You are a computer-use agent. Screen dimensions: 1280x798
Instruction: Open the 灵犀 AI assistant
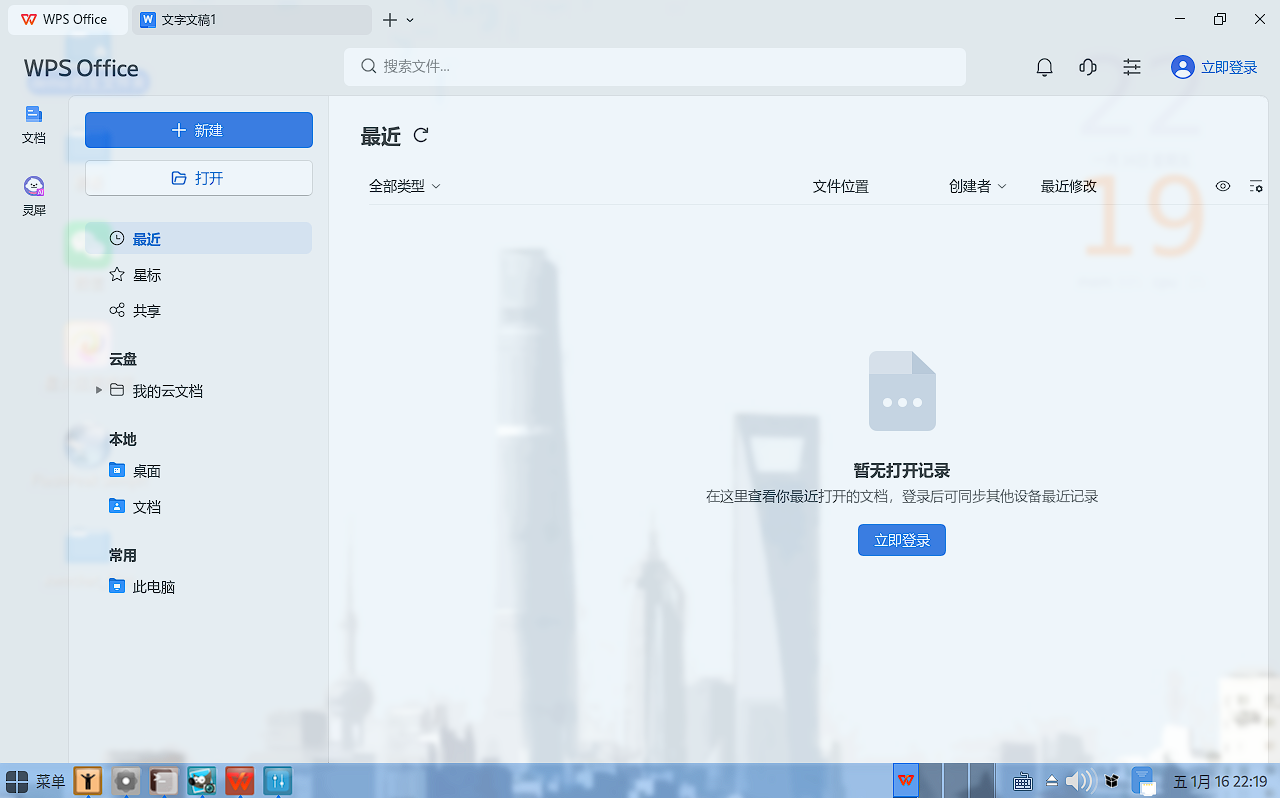(34, 196)
